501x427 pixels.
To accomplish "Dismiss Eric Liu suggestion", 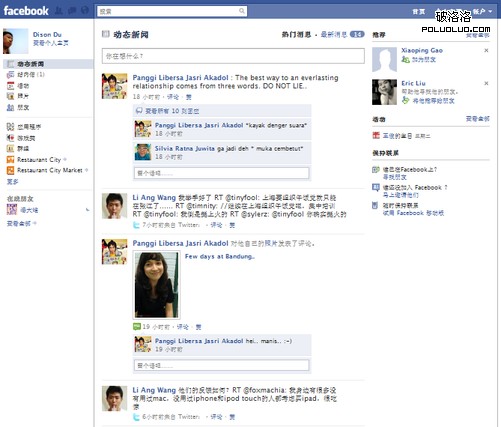I will click(x=486, y=83).
